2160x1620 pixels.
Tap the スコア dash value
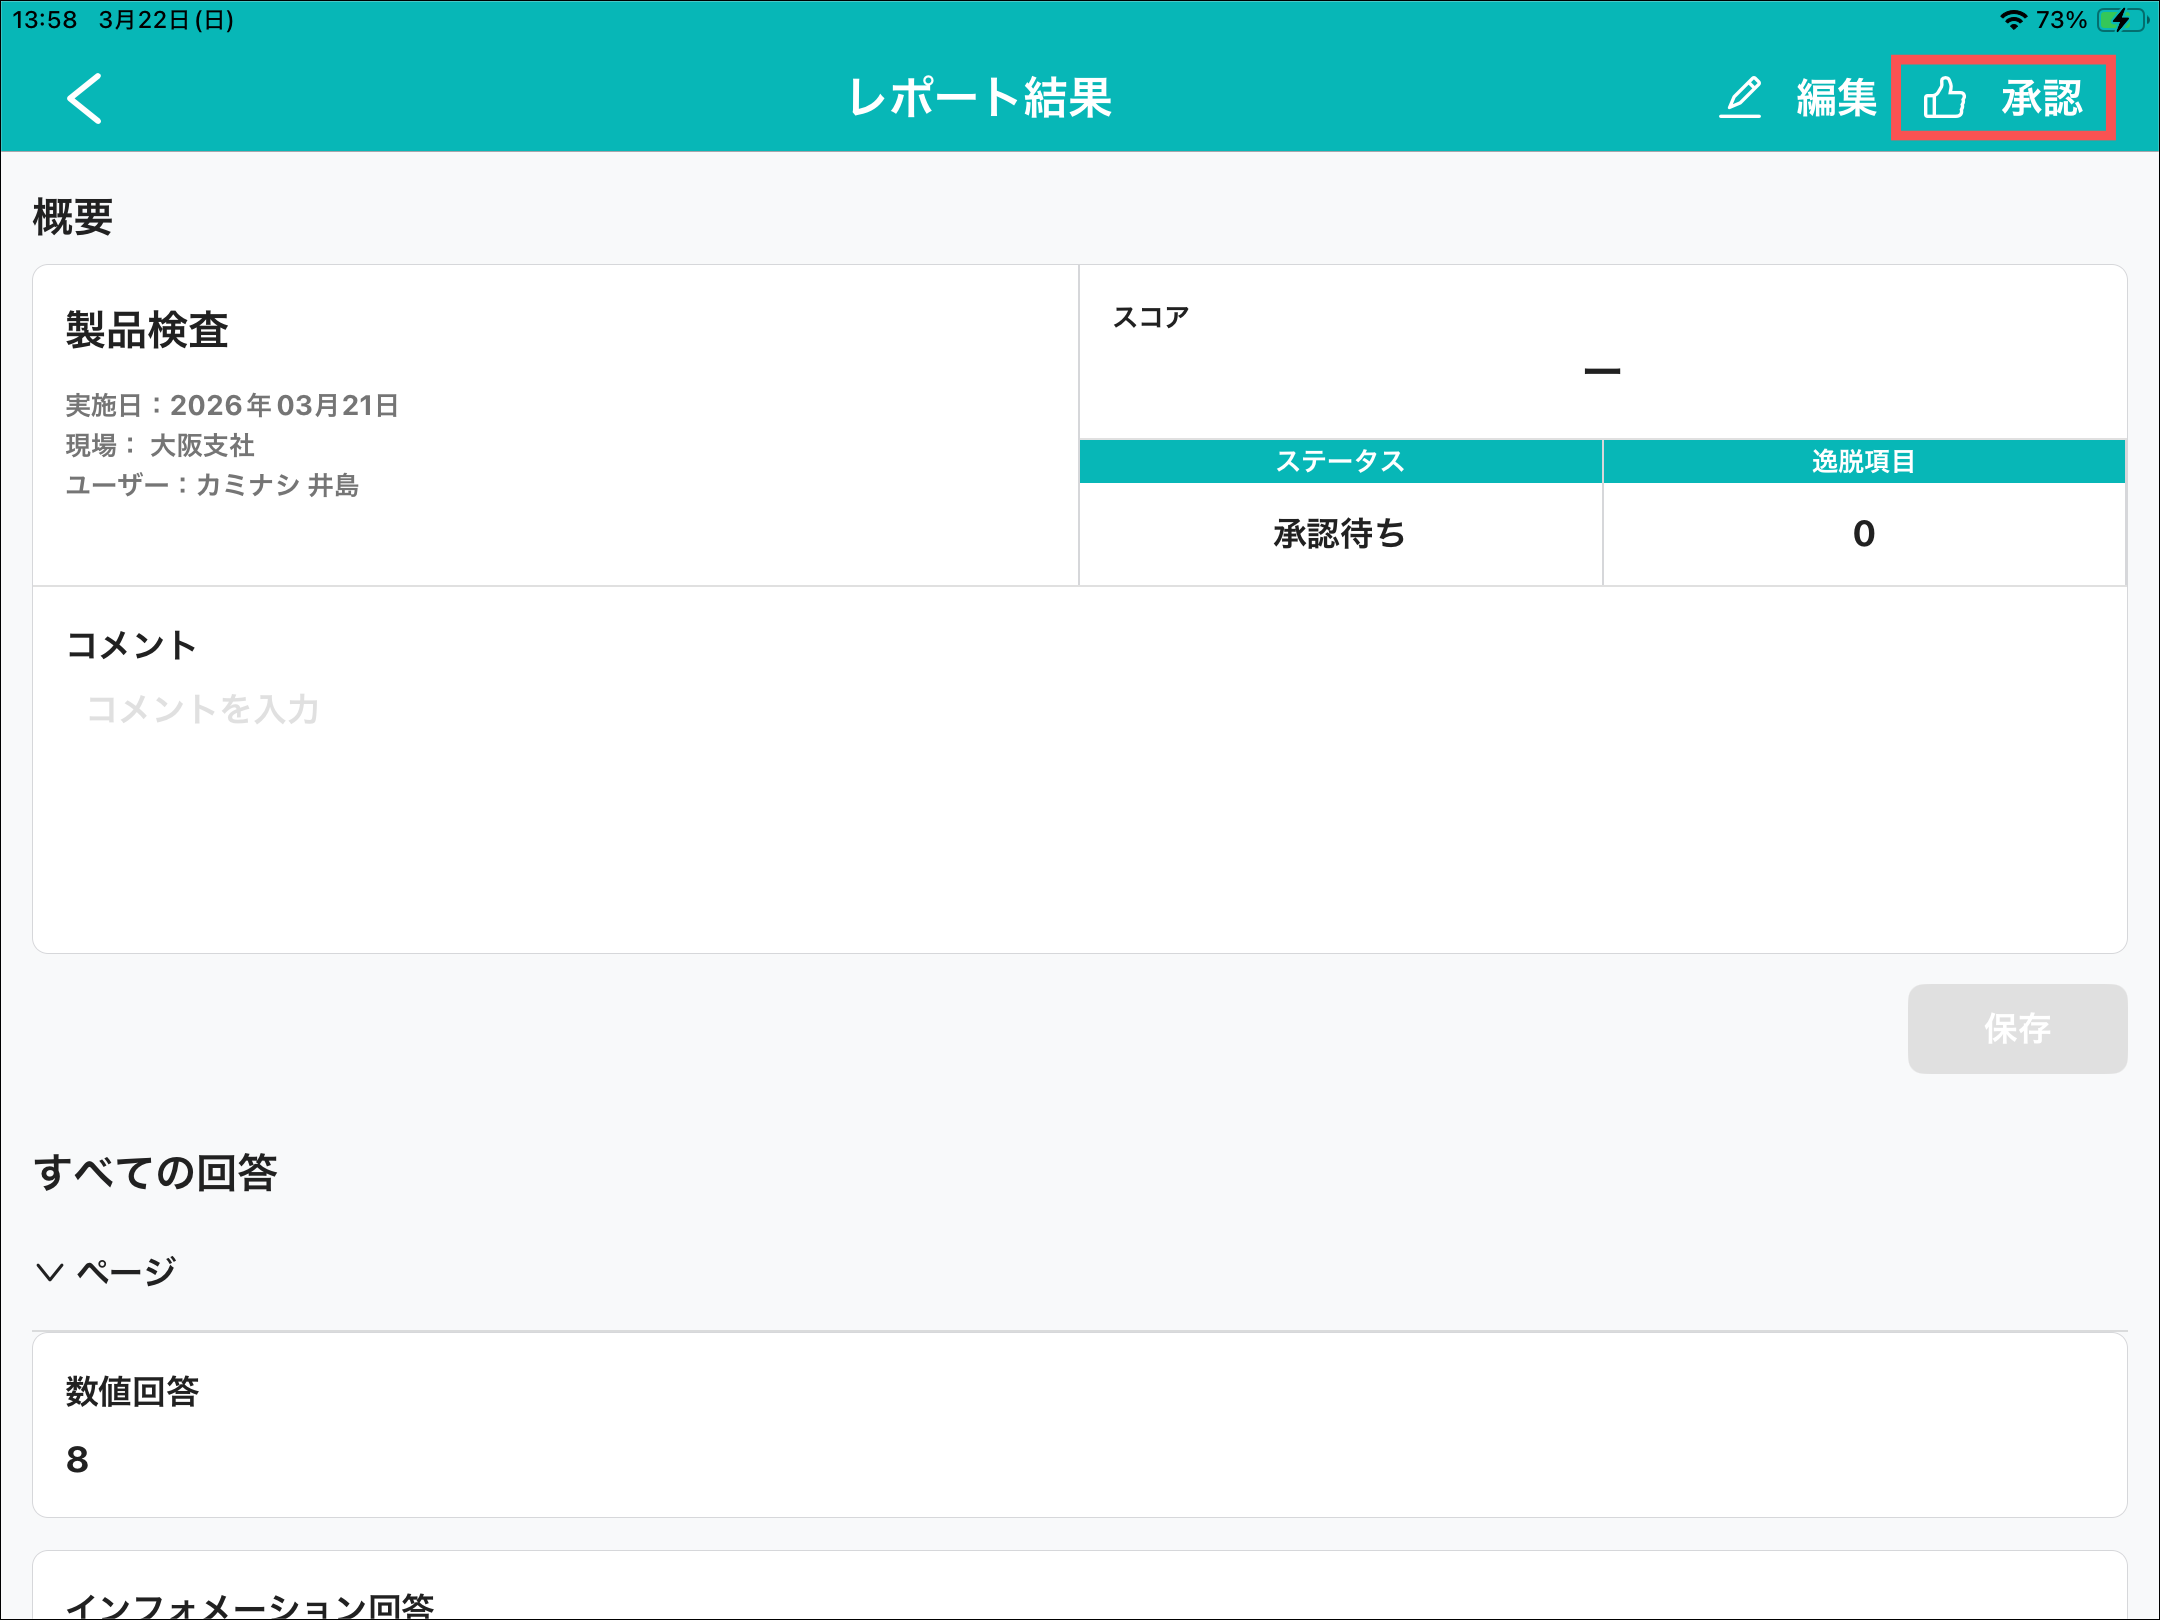click(x=1601, y=371)
